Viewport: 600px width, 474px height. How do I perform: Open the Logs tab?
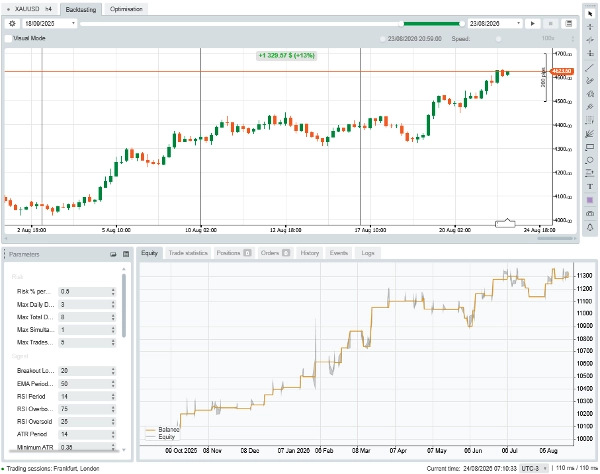(368, 253)
